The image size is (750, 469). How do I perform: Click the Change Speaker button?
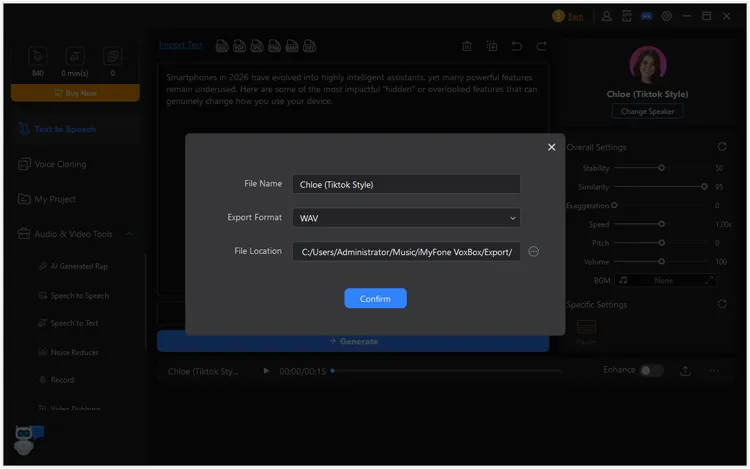(647, 111)
